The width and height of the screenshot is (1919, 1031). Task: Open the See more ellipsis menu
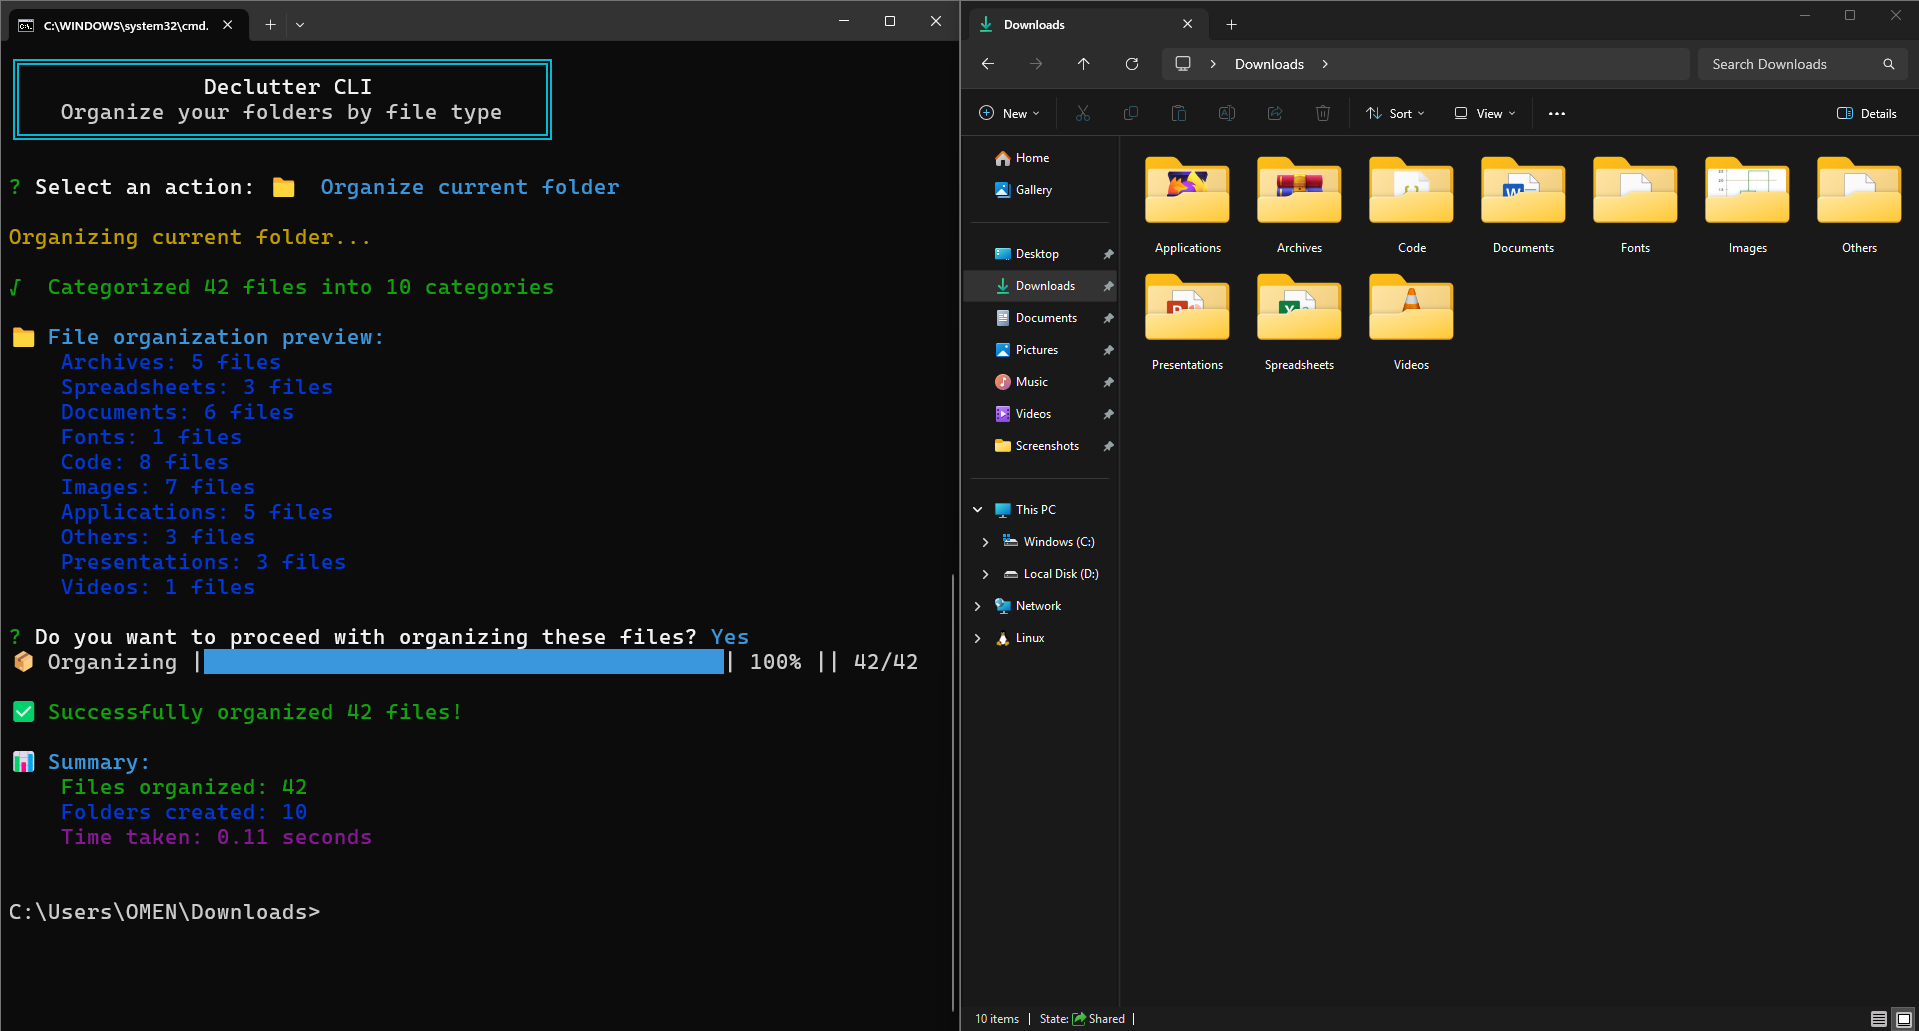[x=1557, y=113]
